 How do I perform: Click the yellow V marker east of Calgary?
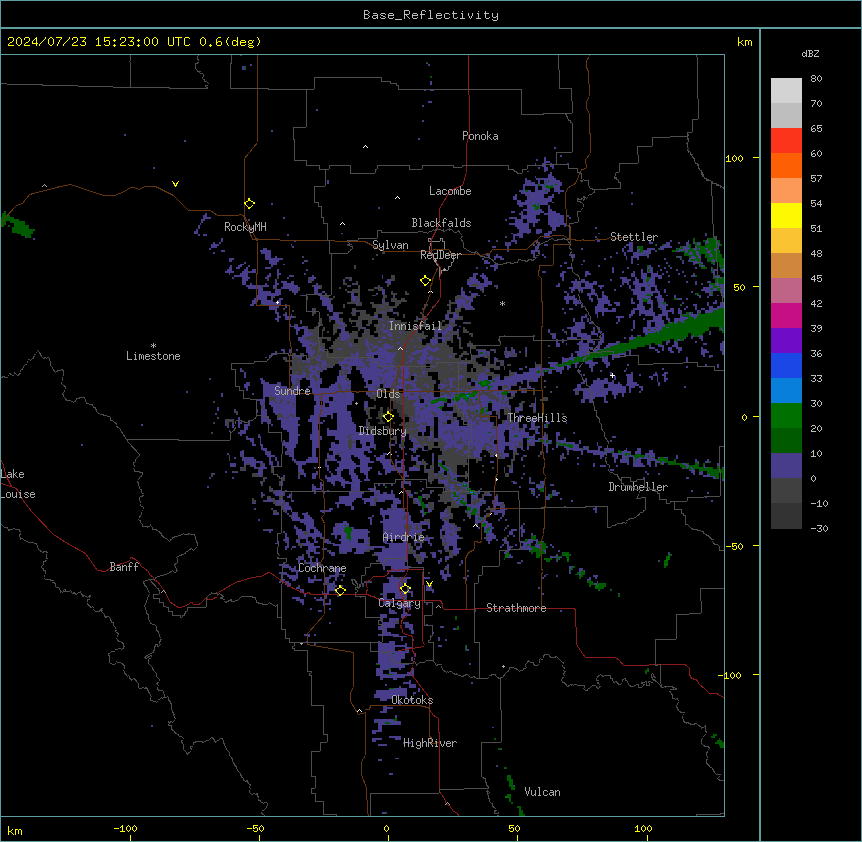coord(429,584)
